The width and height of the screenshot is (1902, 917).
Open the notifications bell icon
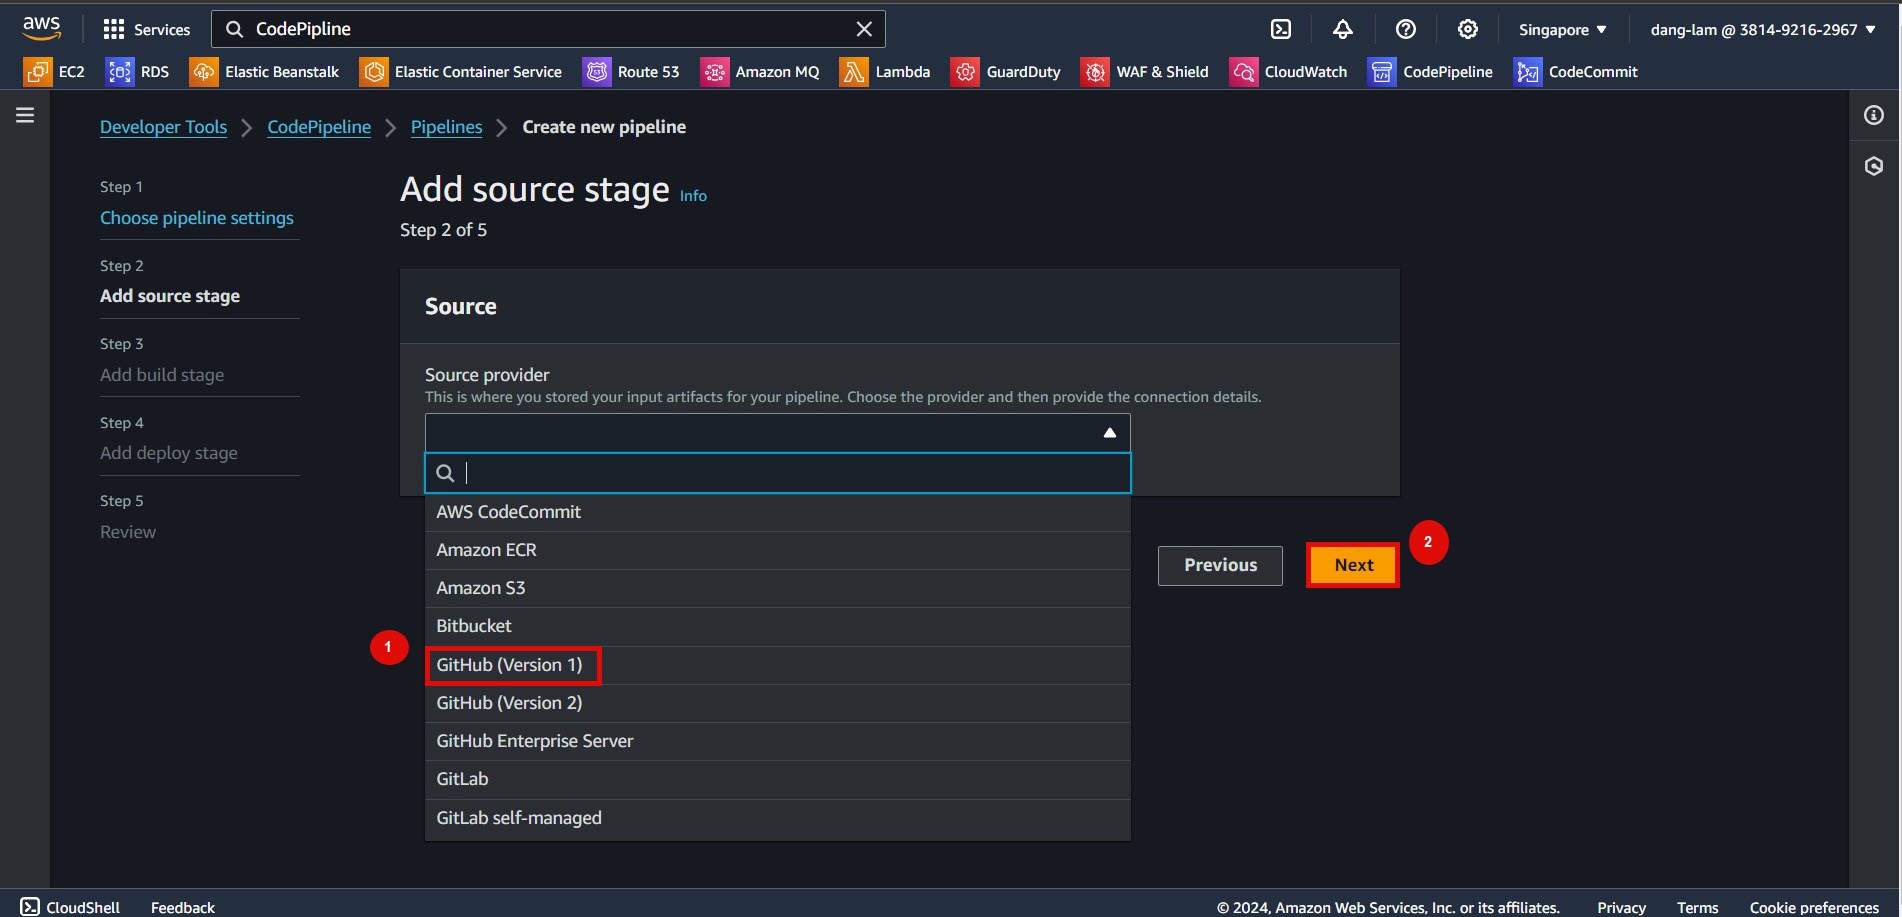1343,29
